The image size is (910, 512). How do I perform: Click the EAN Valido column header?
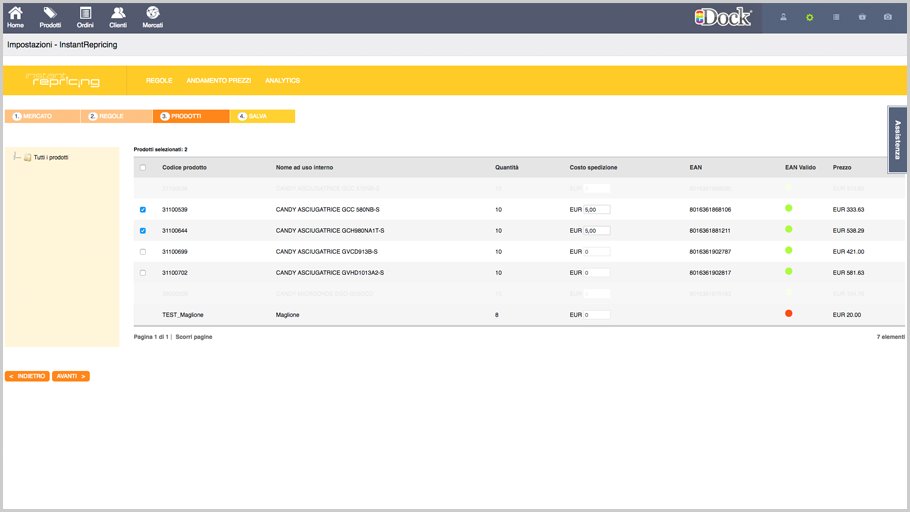tap(800, 168)
